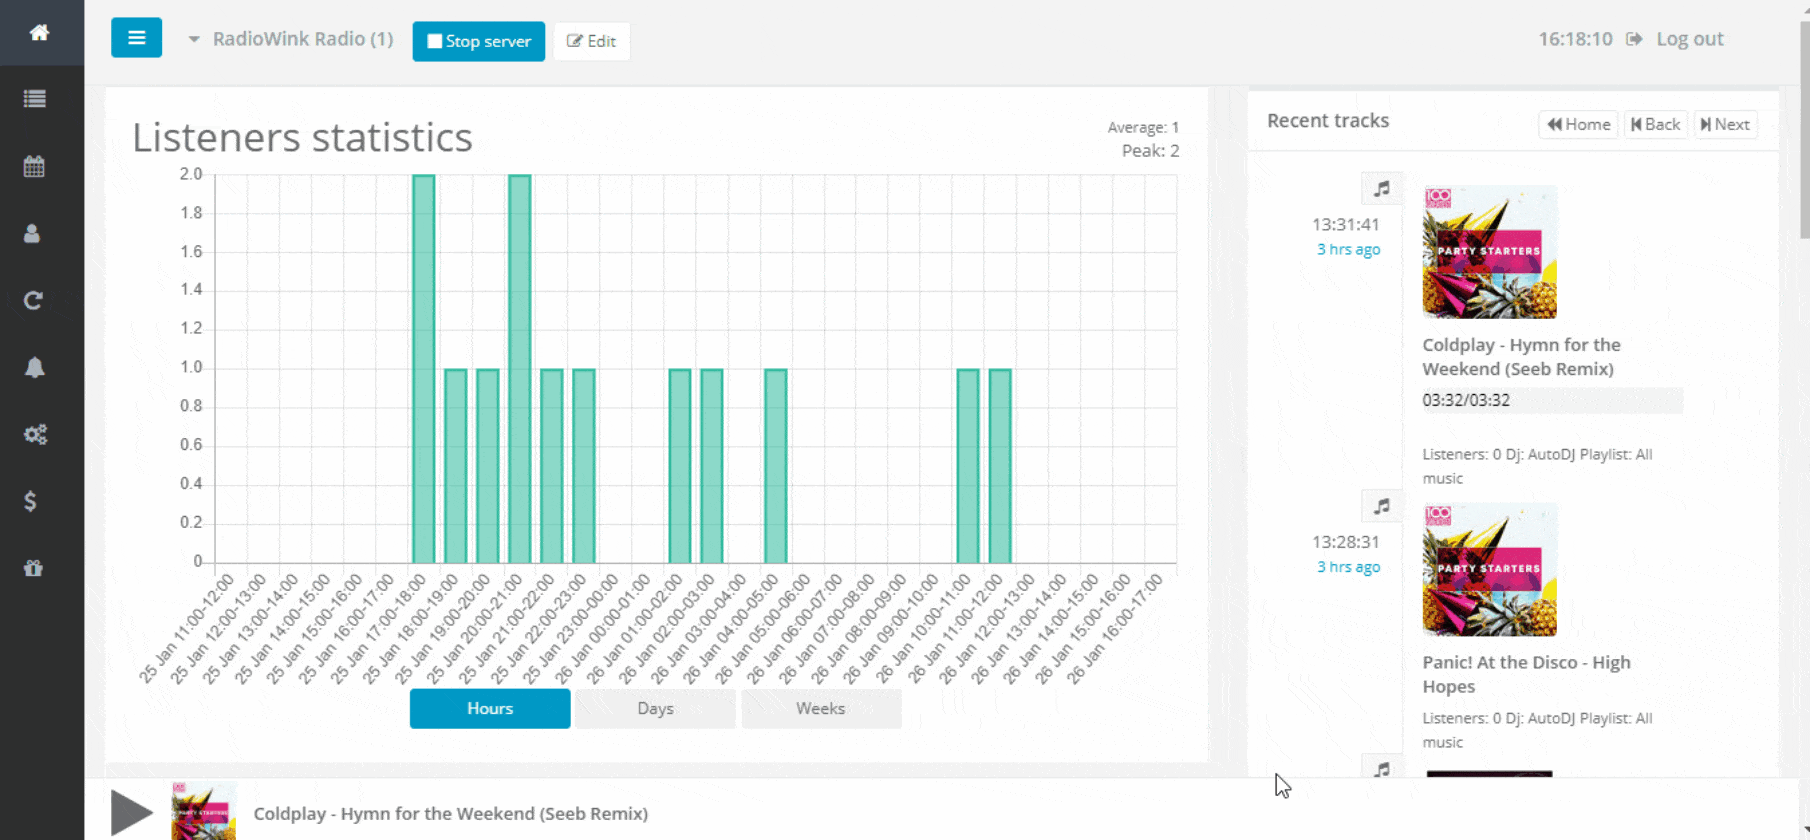Viewport: 1810px width, 840px height.
Task: Click the '3 hrs ago' under 13:31:41
Action: point(1348,249)
